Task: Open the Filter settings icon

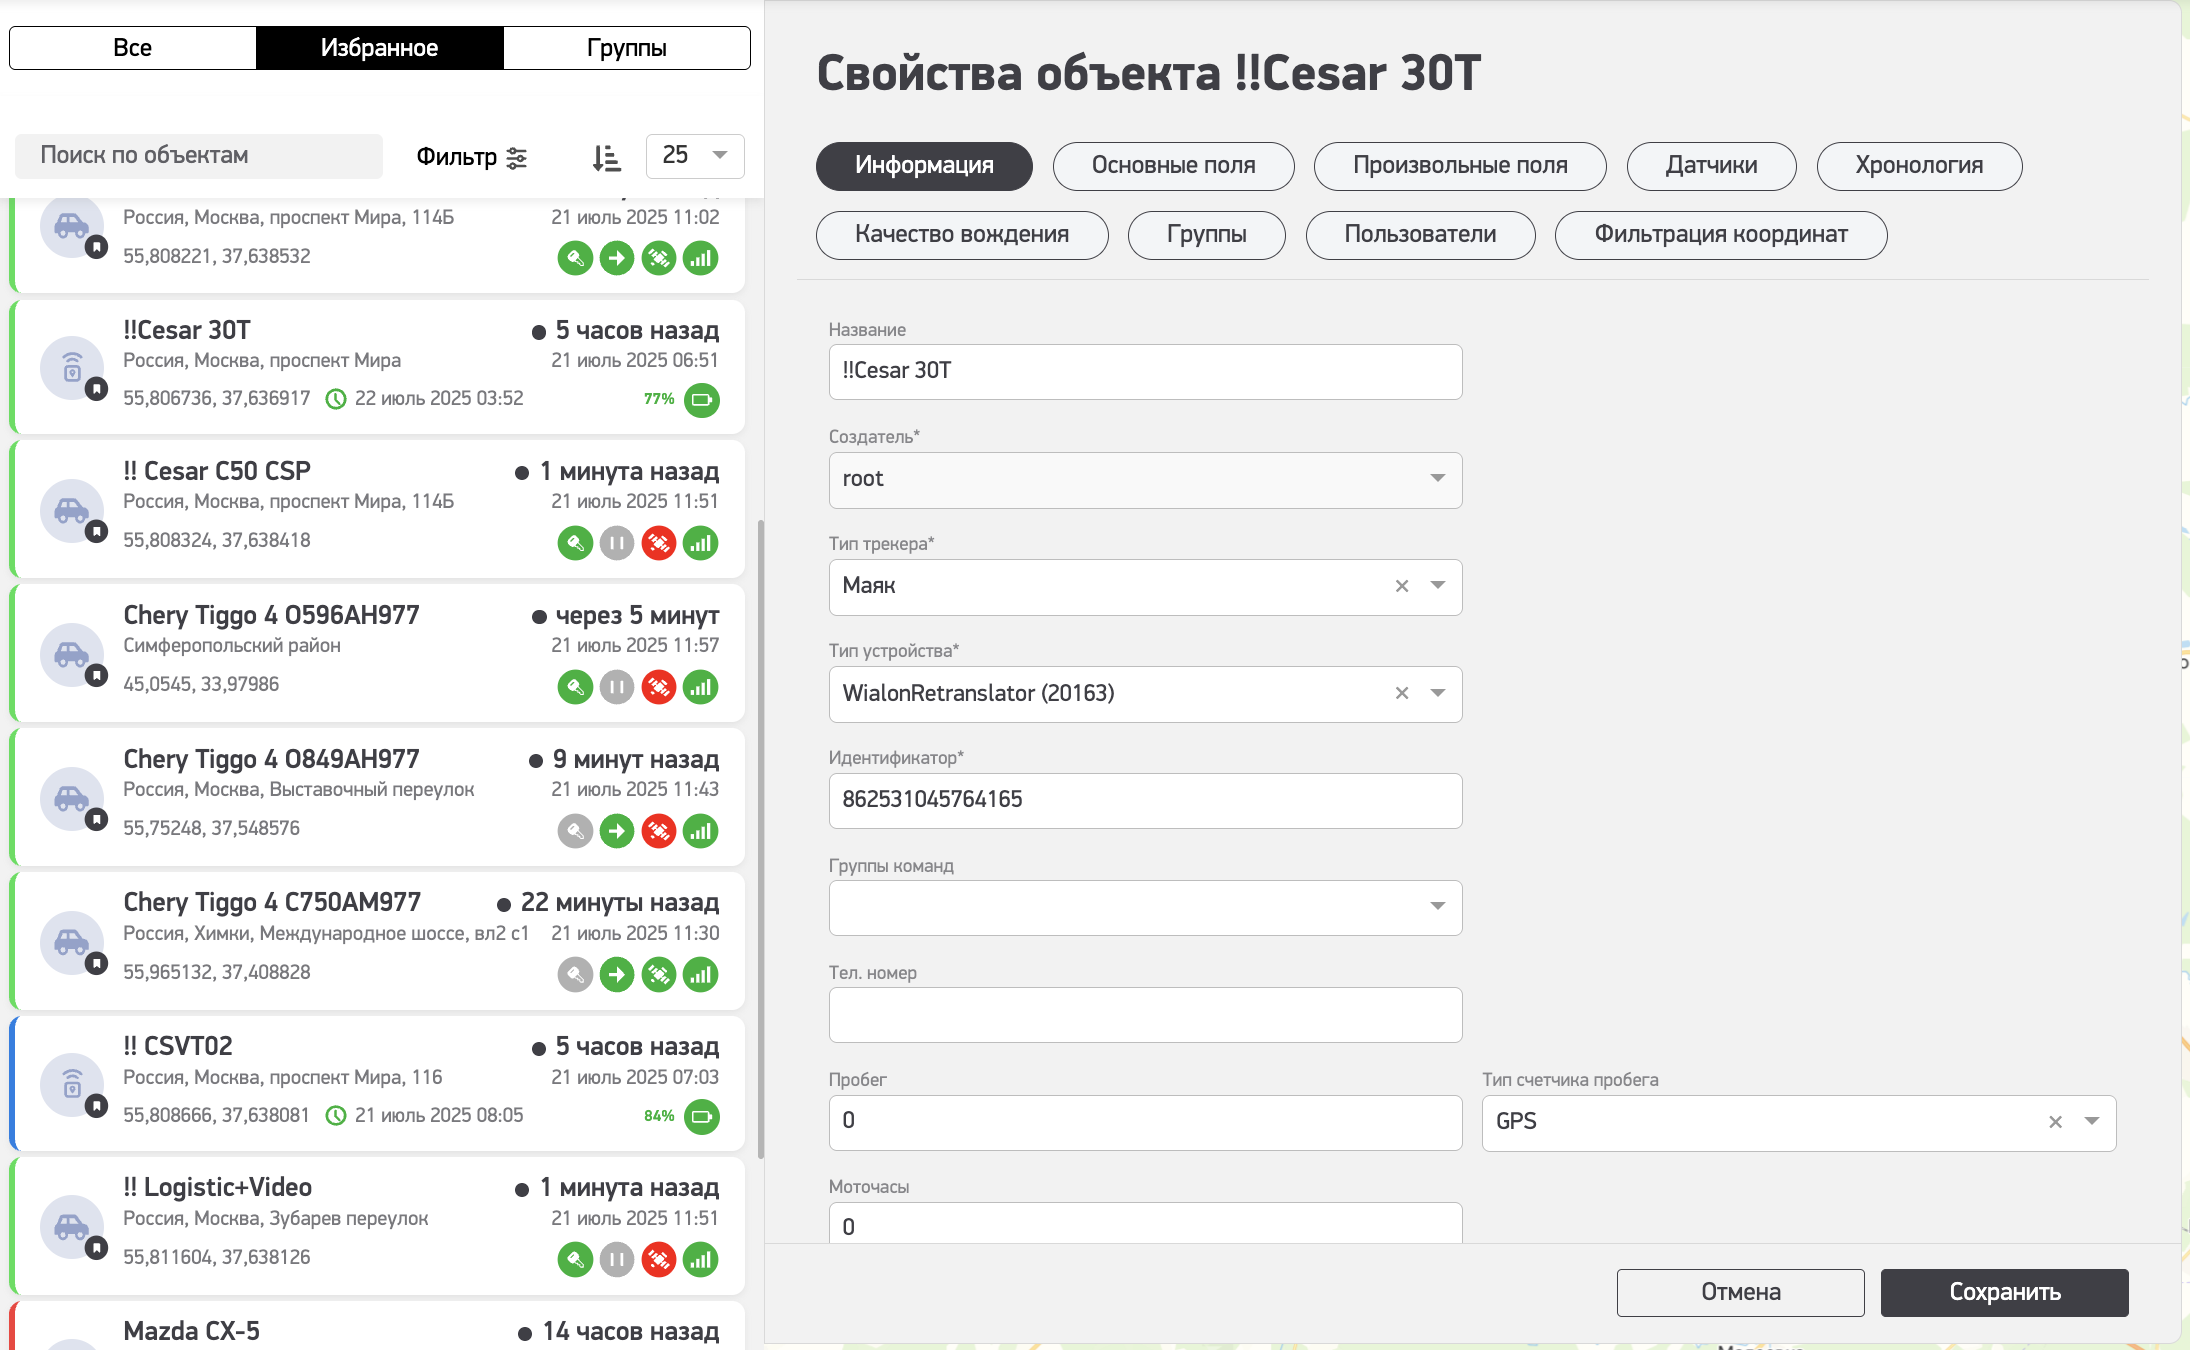Action: pyautogui.click(x=517, y=158)
